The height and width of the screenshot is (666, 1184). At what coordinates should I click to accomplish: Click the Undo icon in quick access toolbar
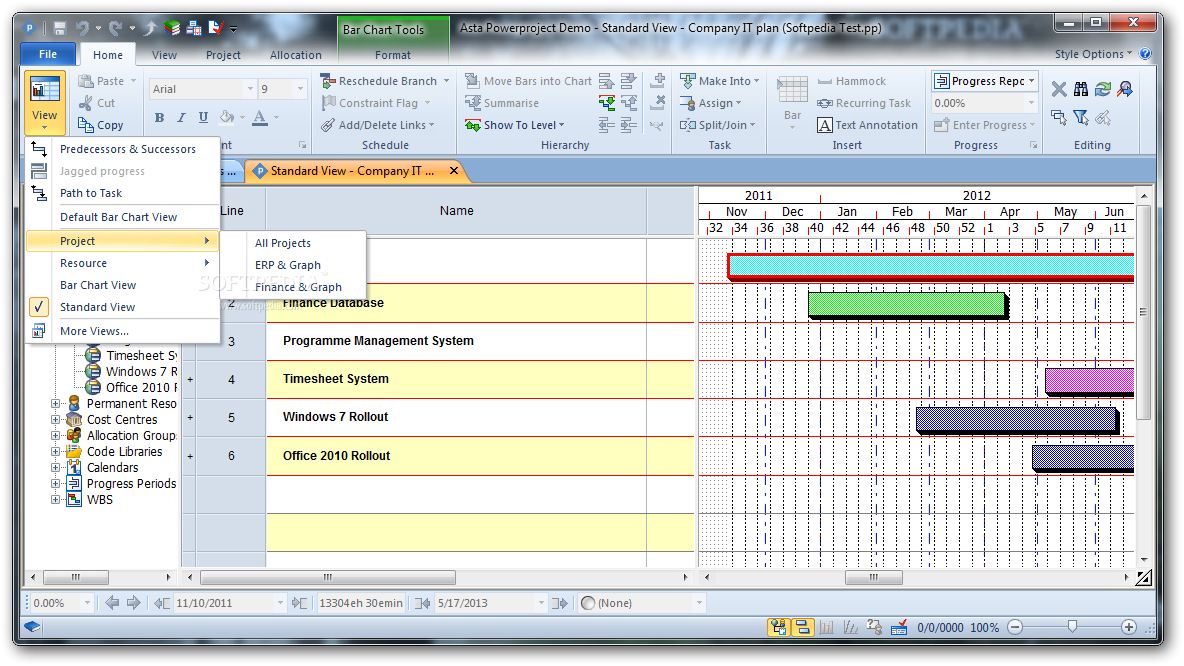click(82, 29)
